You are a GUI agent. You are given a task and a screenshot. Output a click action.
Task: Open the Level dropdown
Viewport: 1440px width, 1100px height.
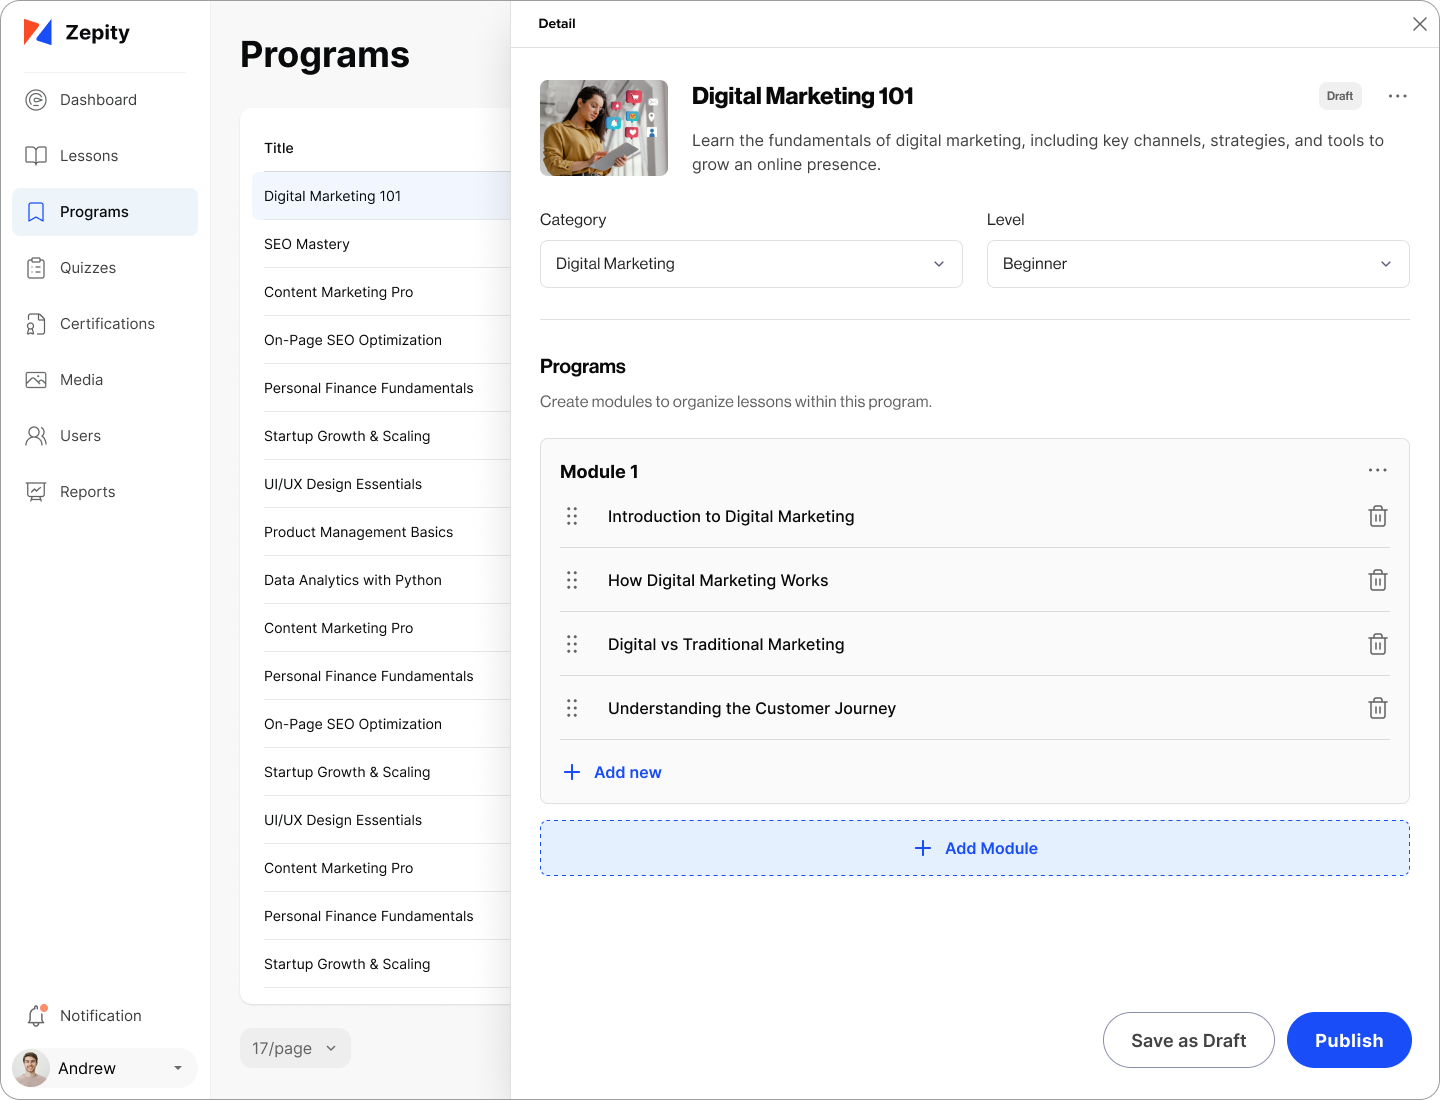pyautogui.click(x=1197, y=264)
